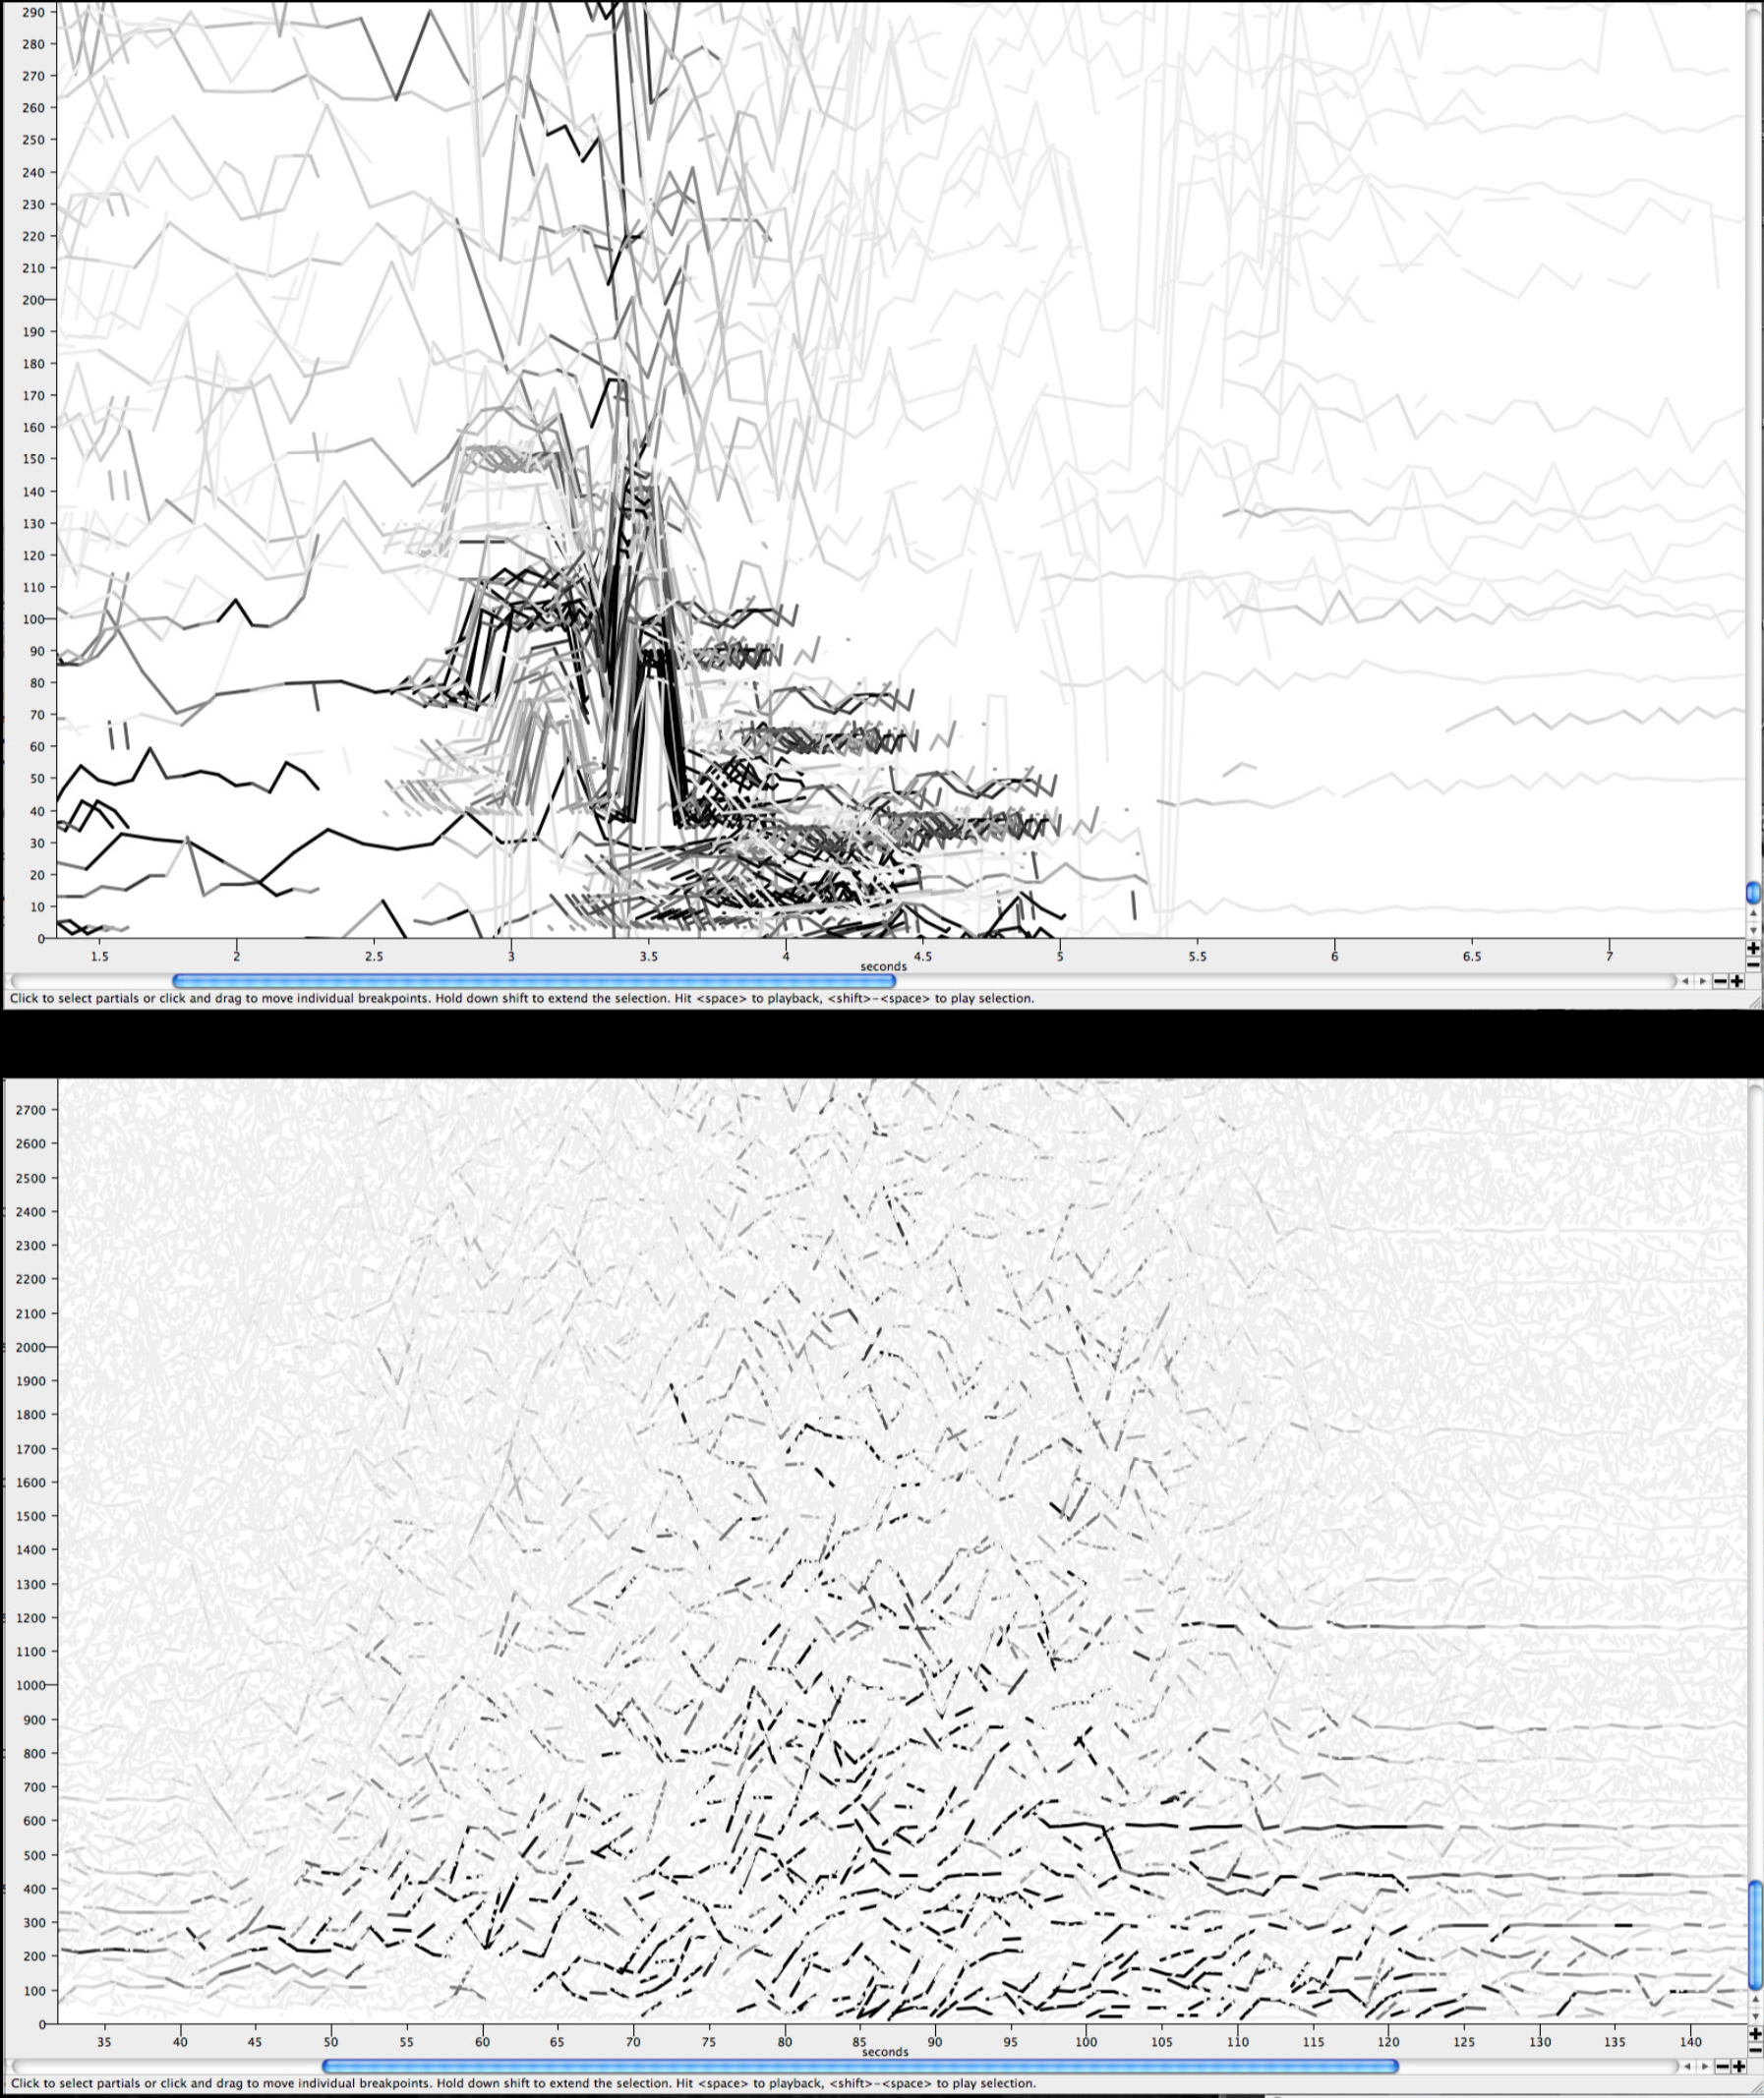
Task: Zoom out vertically in the lower partials window
Action: click(x=1756, y=2050)
